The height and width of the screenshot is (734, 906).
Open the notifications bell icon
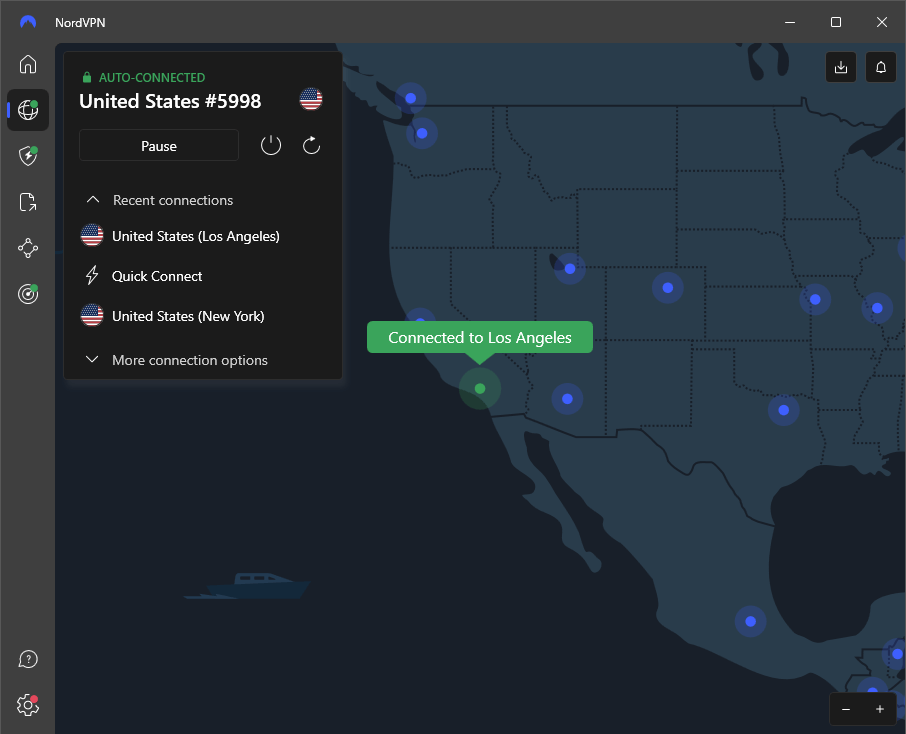point(881,67)
